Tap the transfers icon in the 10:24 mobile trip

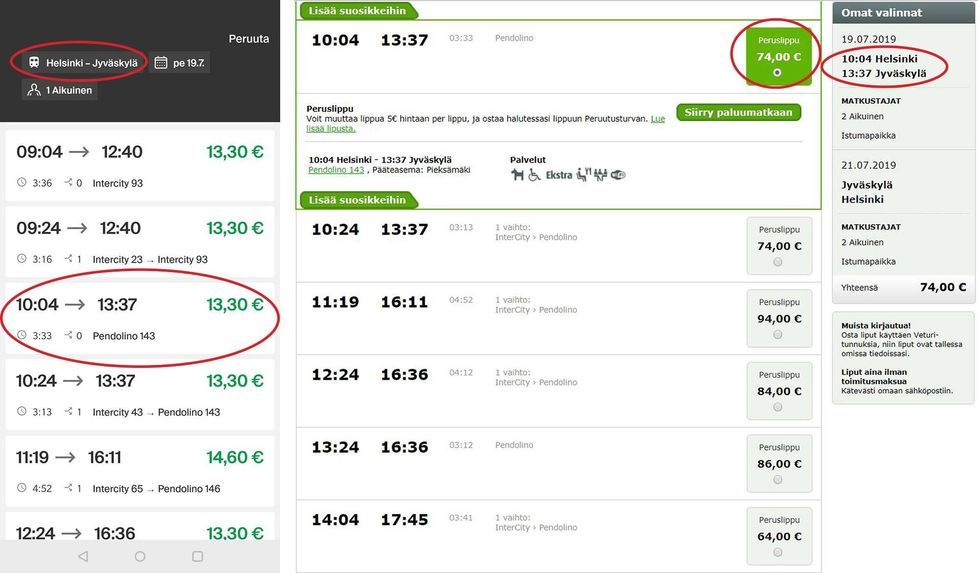(69, 412)
